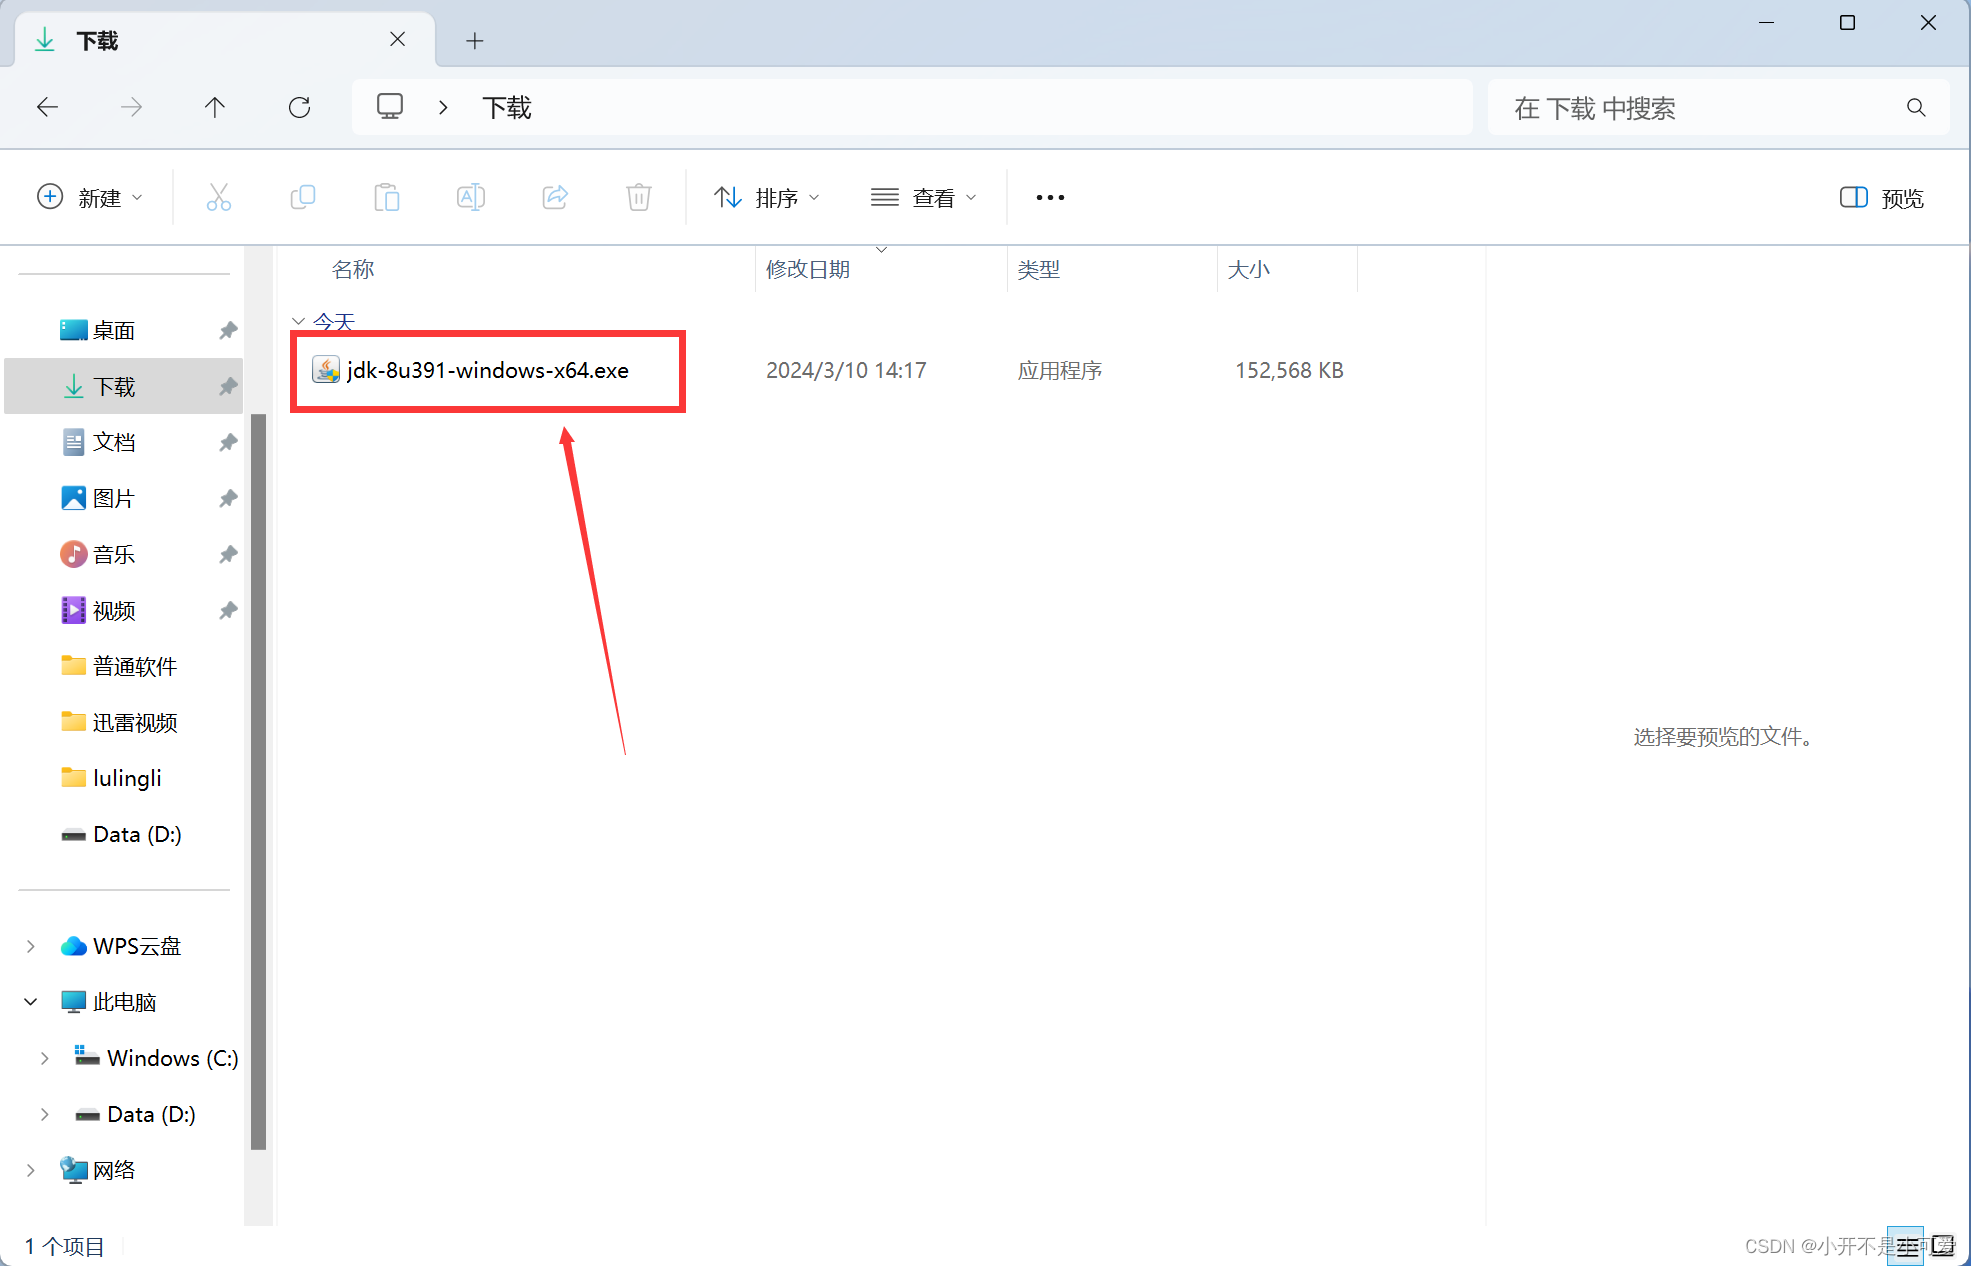Click the 新建 new item button

(x=89, y=198)
